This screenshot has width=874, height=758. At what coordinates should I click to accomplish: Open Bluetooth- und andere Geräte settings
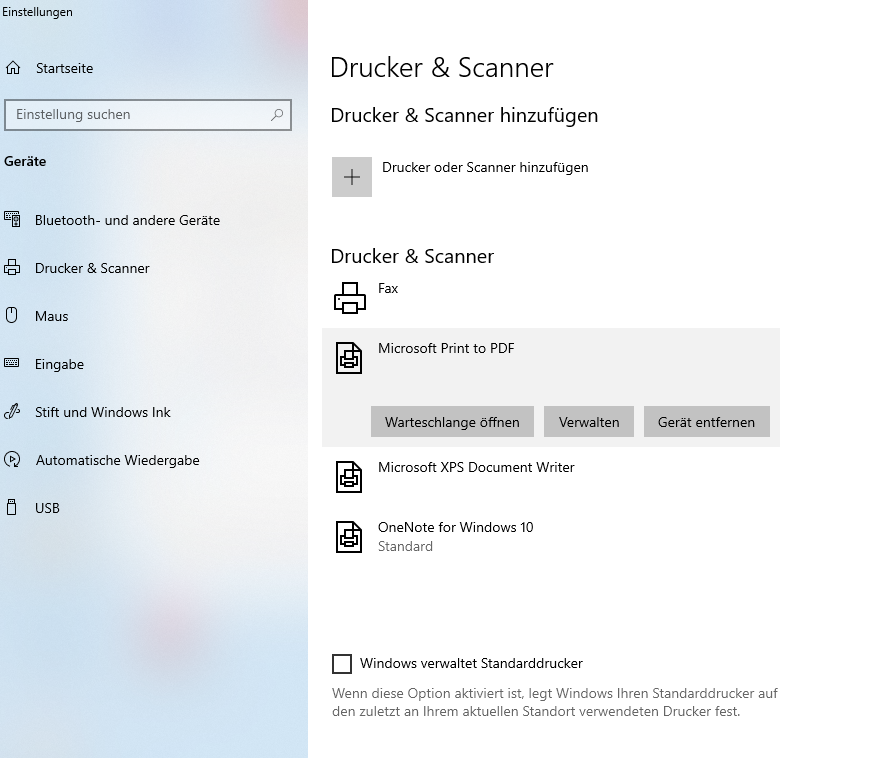128,220
